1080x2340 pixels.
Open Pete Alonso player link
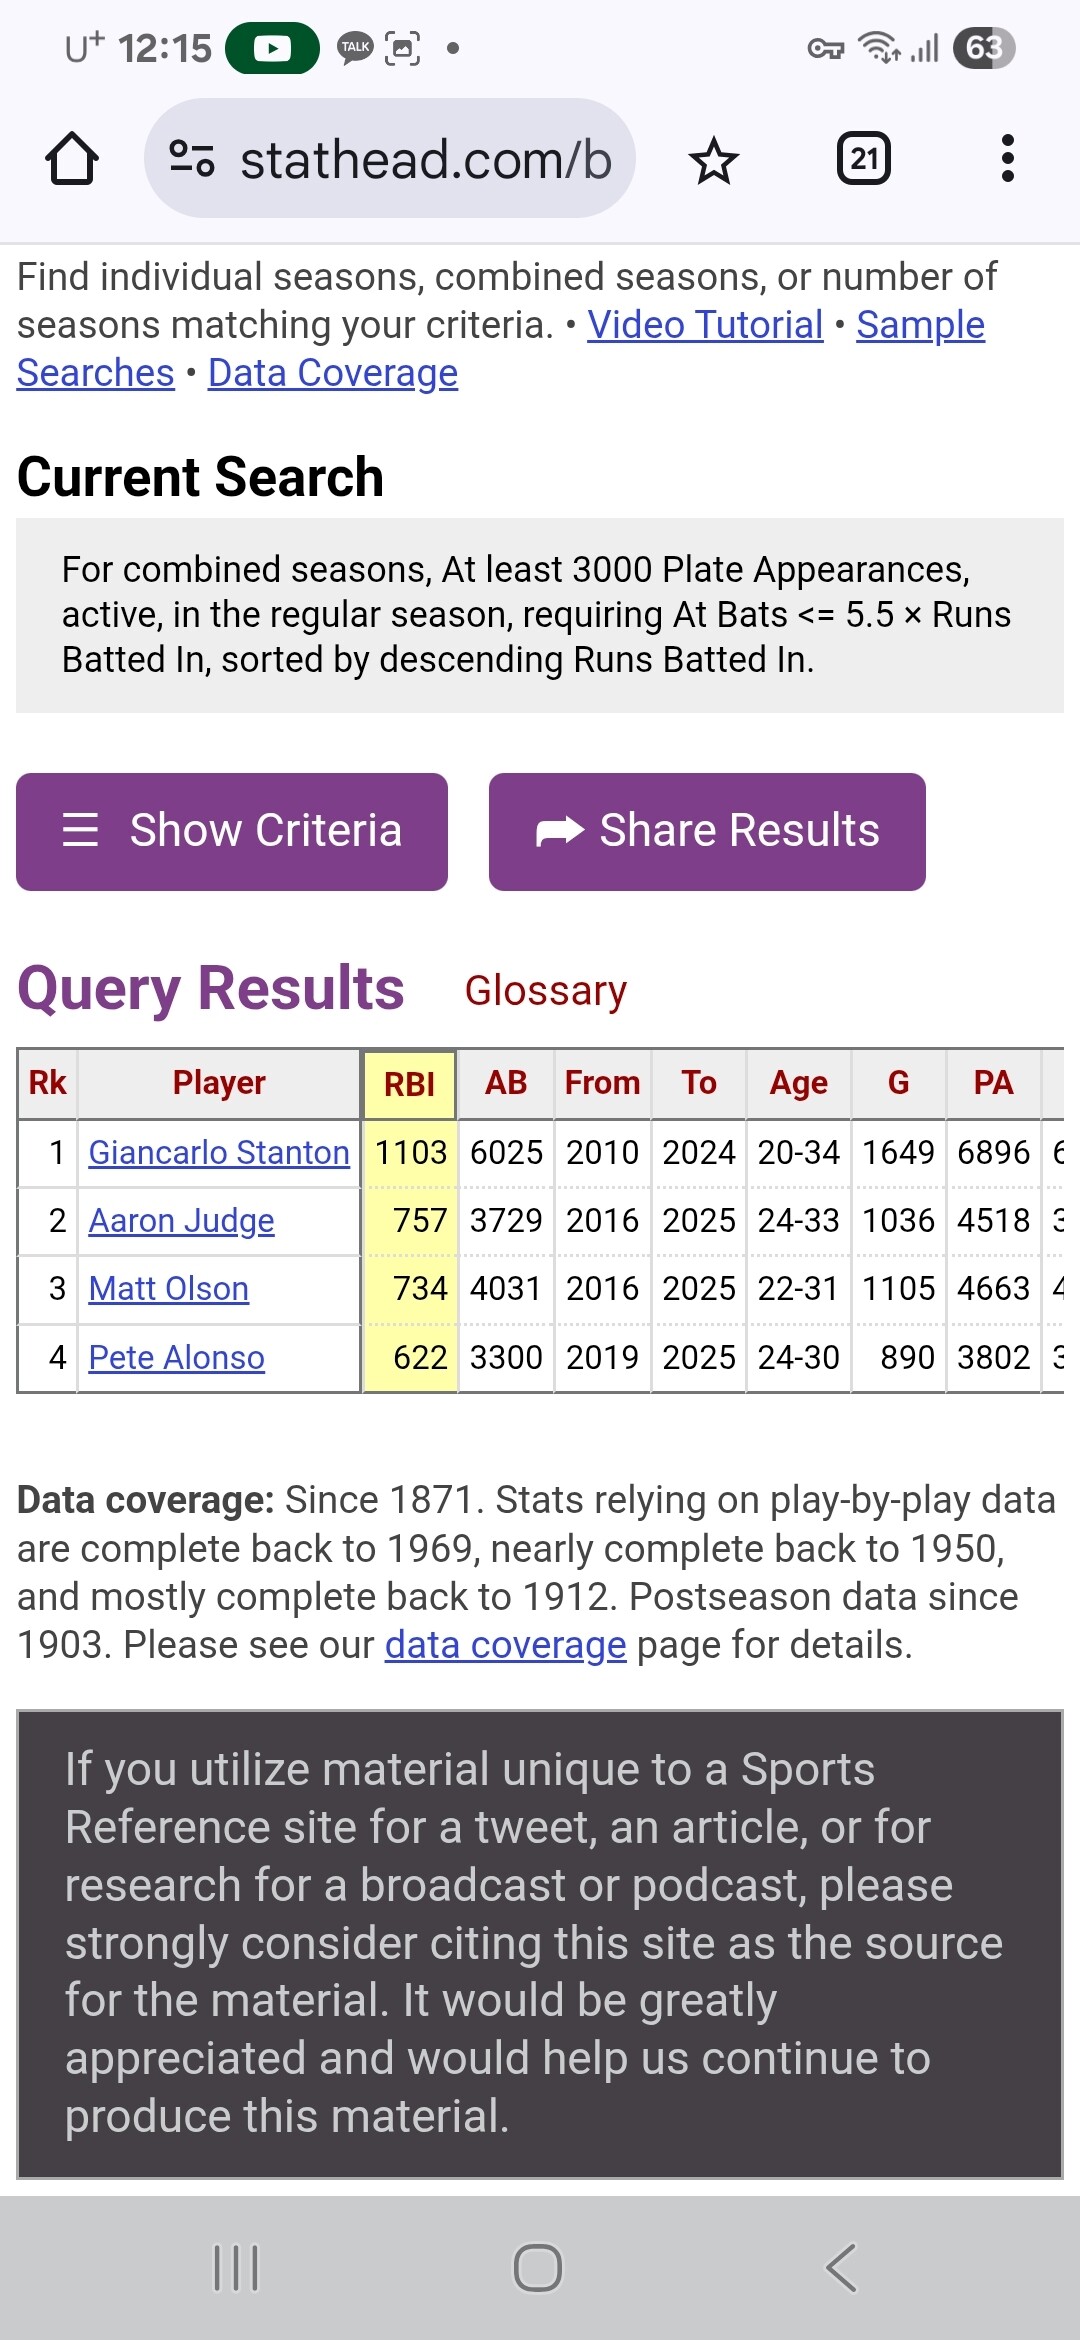(x=176, y=1358)
